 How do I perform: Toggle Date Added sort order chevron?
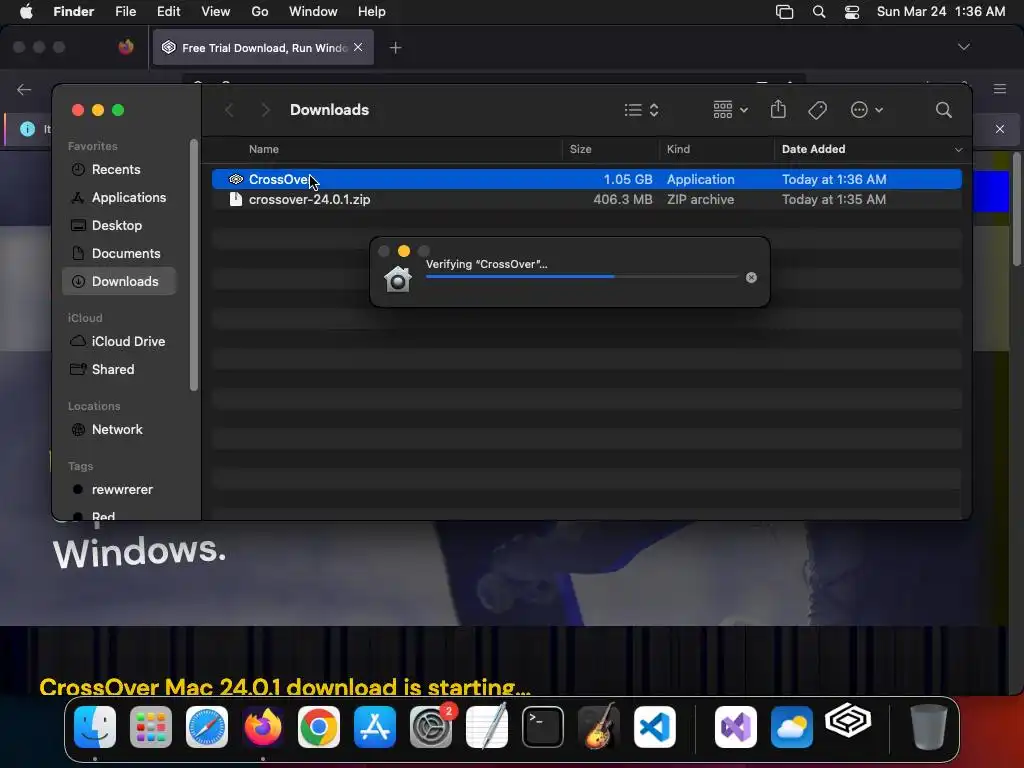[x=958, y=150]
